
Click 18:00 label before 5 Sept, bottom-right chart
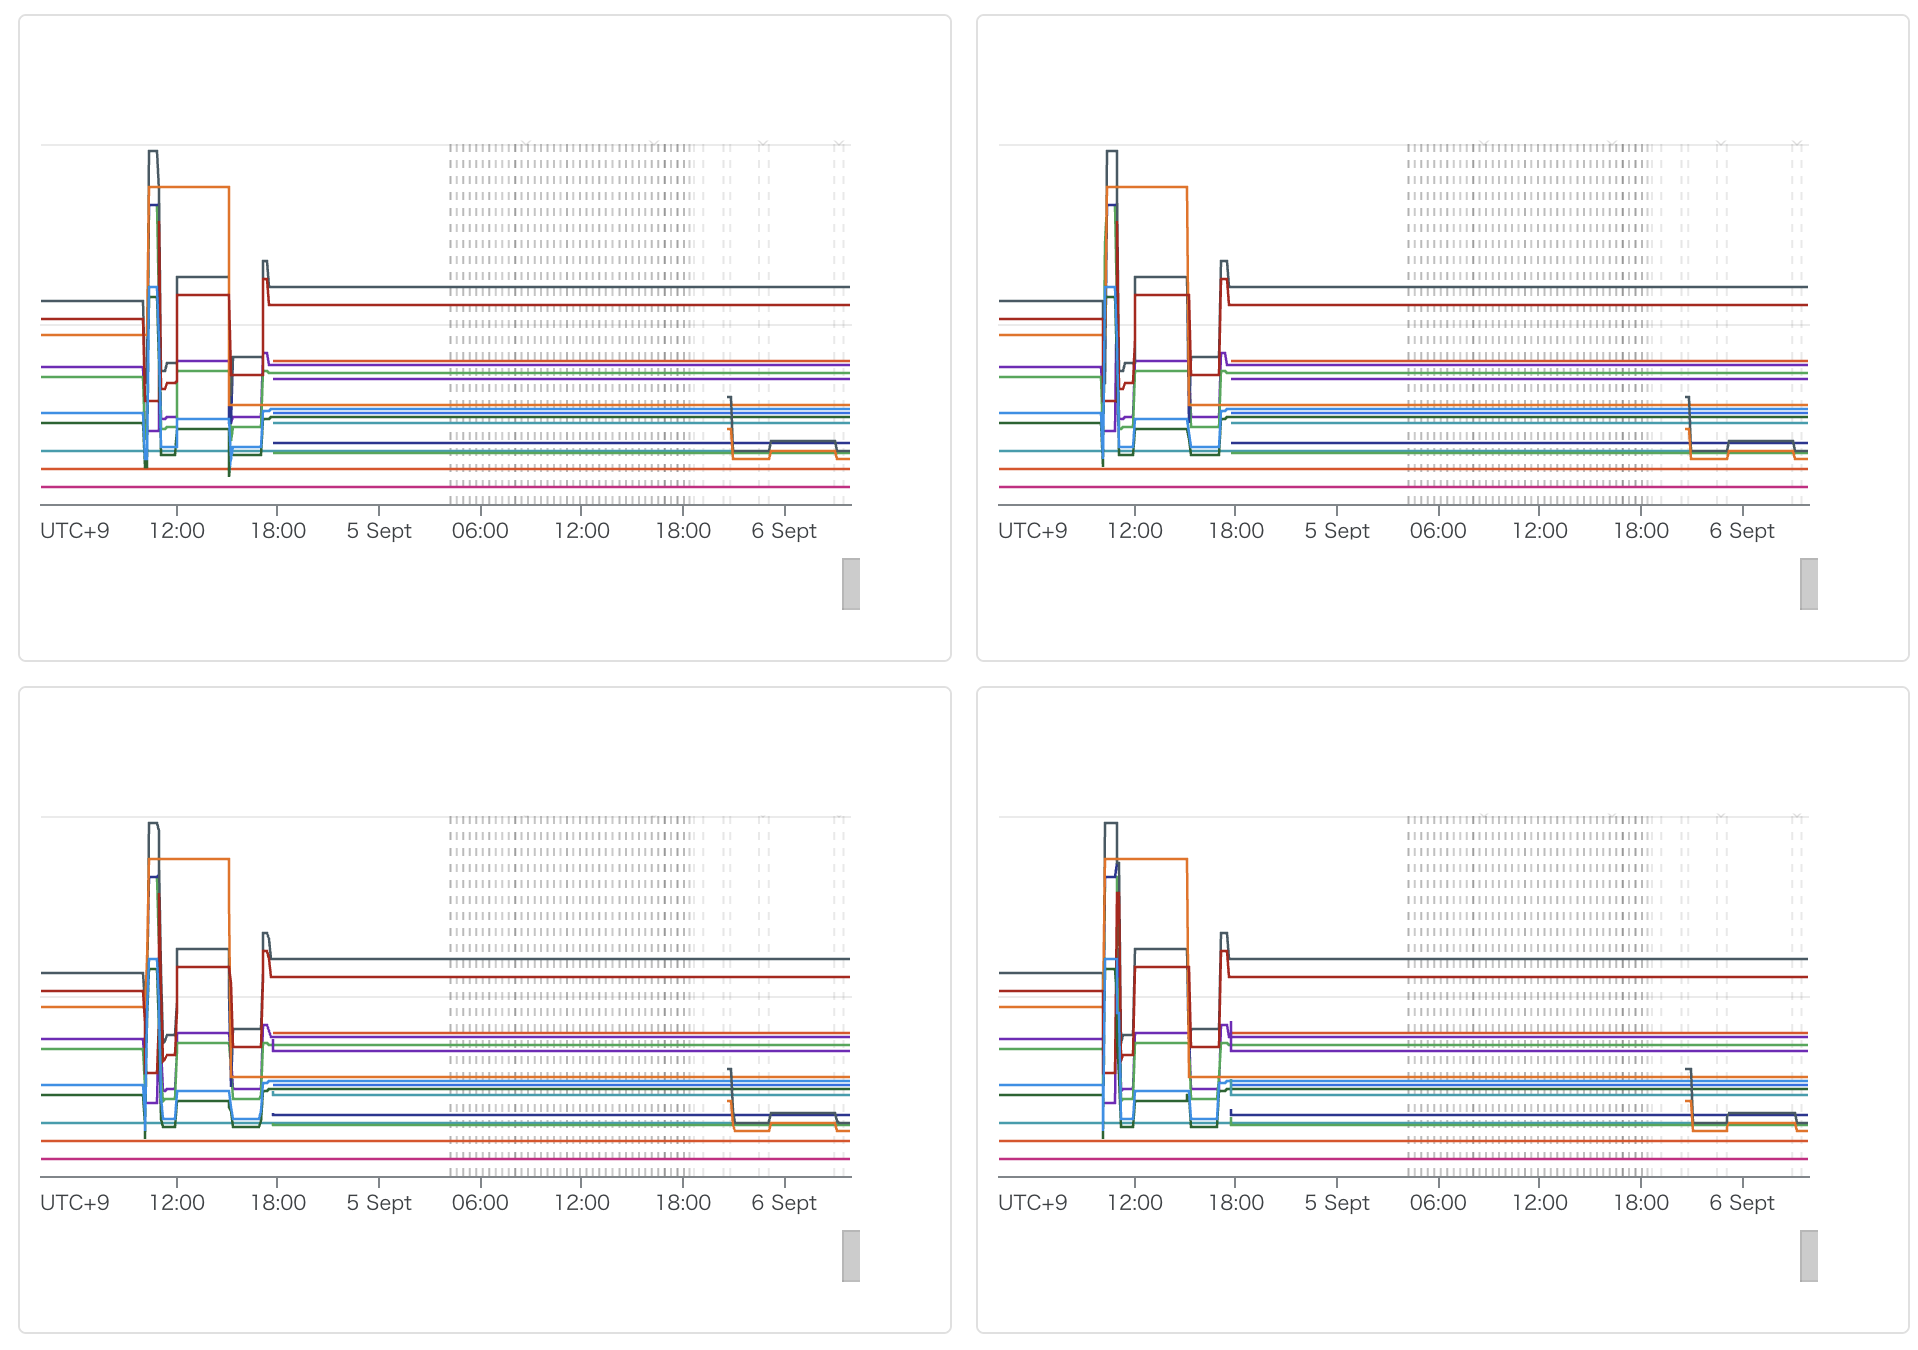click(x=1236, y=1203)
